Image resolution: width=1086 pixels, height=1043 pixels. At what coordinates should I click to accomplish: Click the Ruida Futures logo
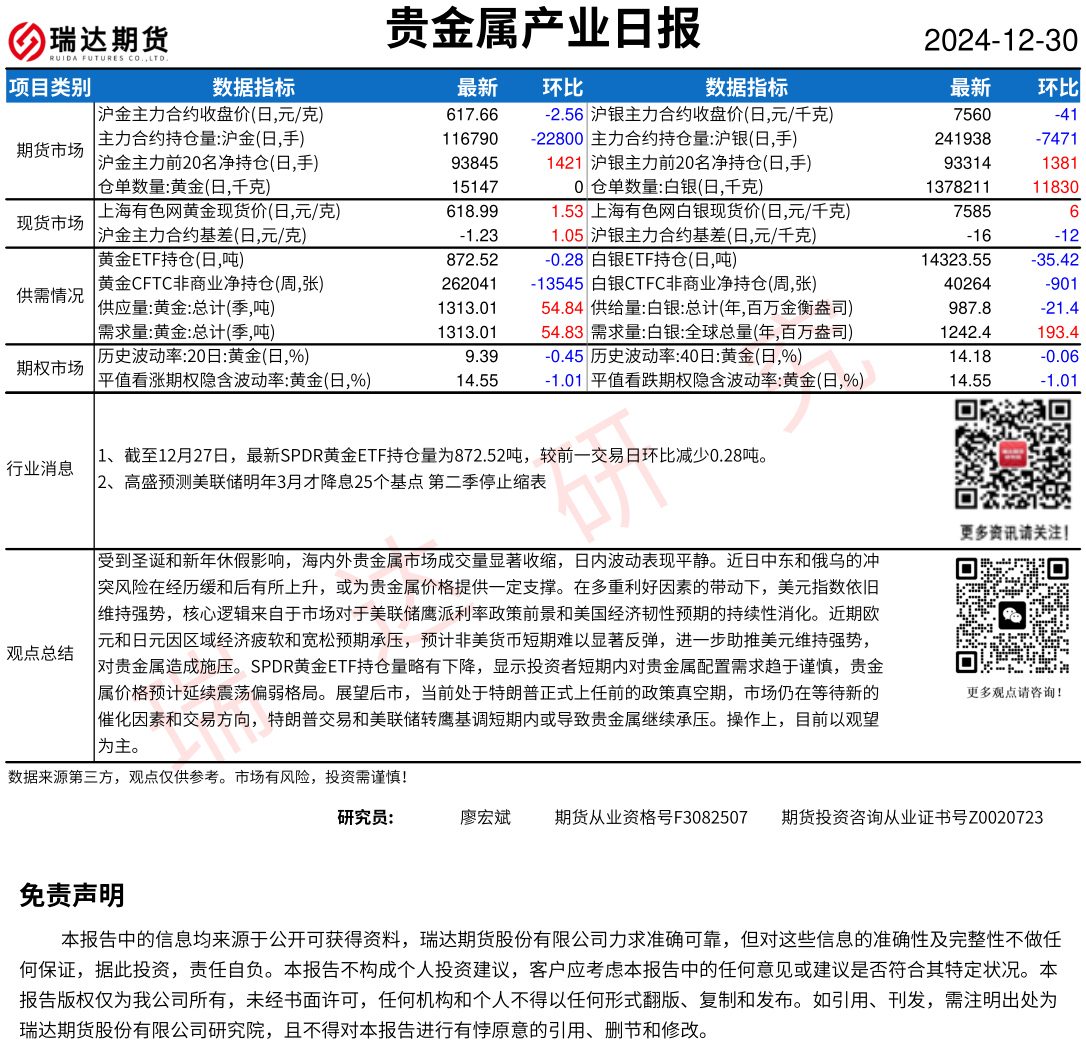click(x=88, y=41)
